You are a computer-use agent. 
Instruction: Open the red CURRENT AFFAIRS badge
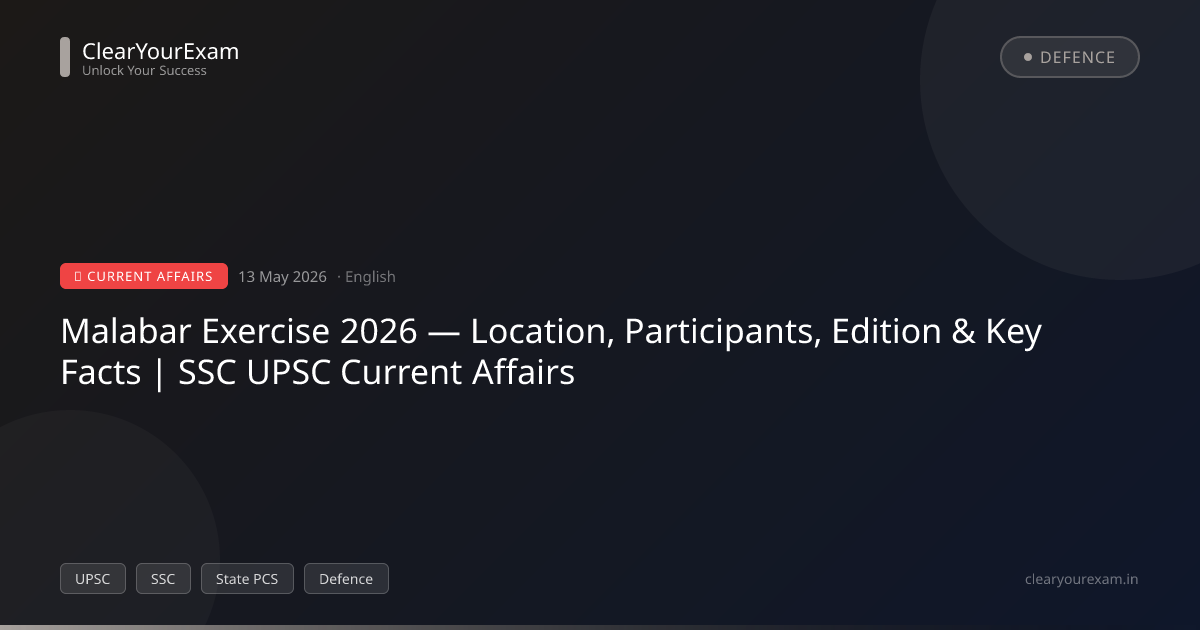144,276
